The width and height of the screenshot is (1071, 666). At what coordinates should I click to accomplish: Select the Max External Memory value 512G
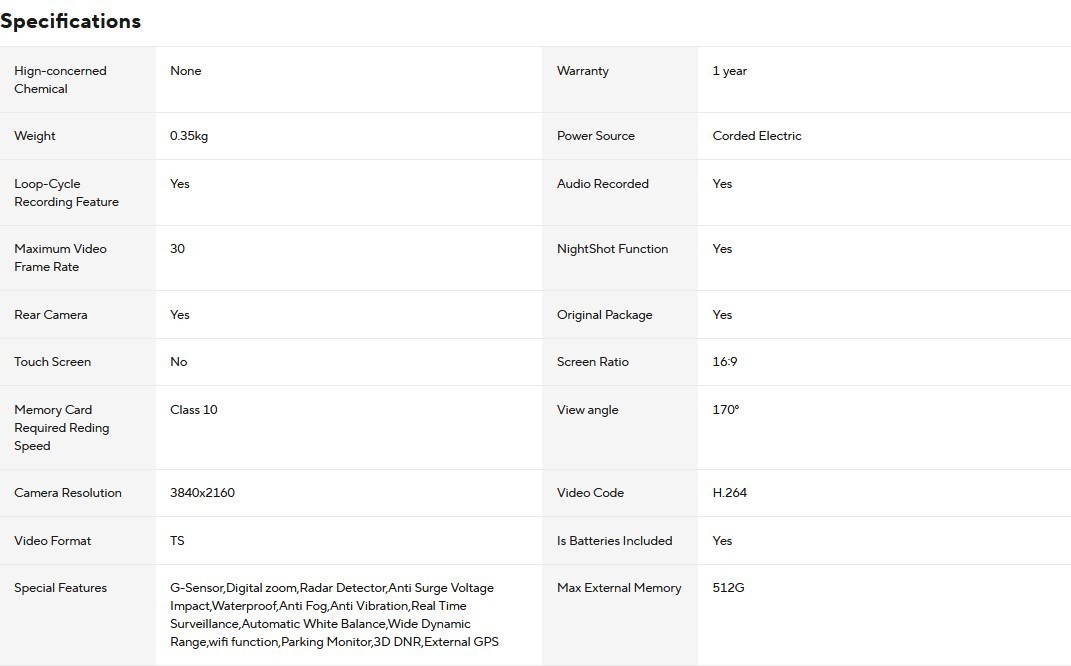pos(729,588)
